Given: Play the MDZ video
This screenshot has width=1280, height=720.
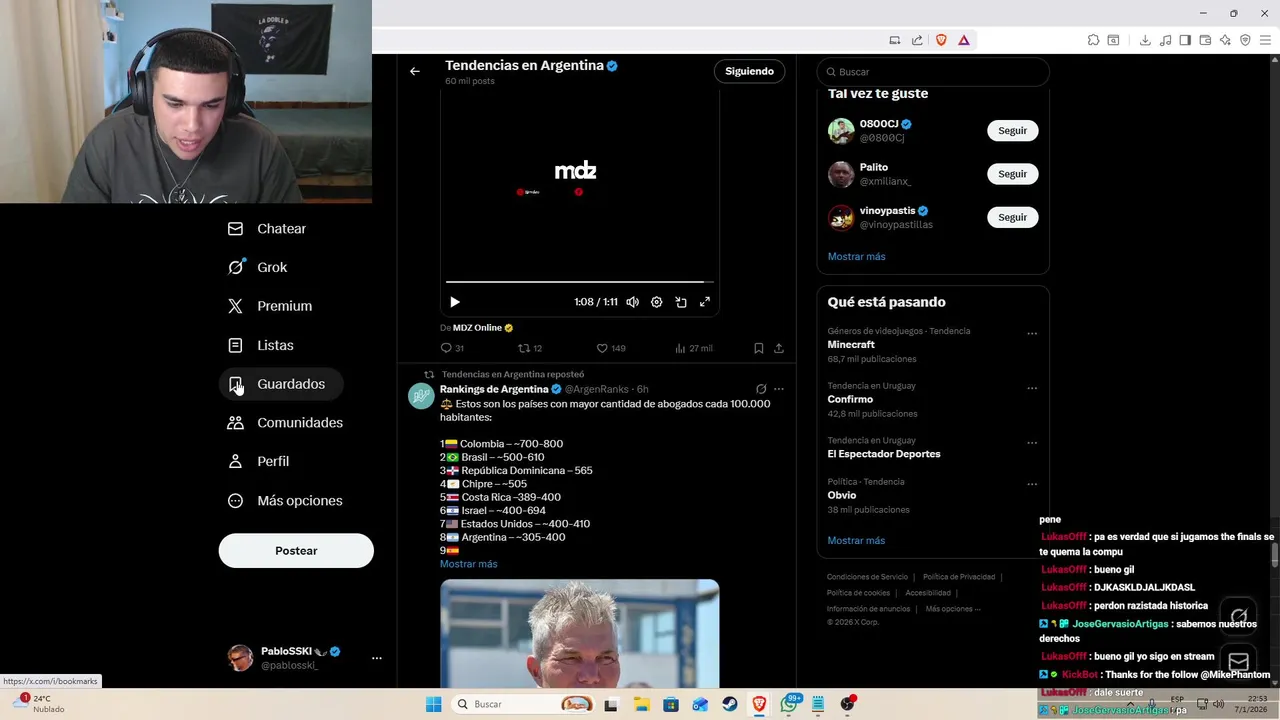Looking at the screenshot, I should pyautogui.click(x=455, y=302).
